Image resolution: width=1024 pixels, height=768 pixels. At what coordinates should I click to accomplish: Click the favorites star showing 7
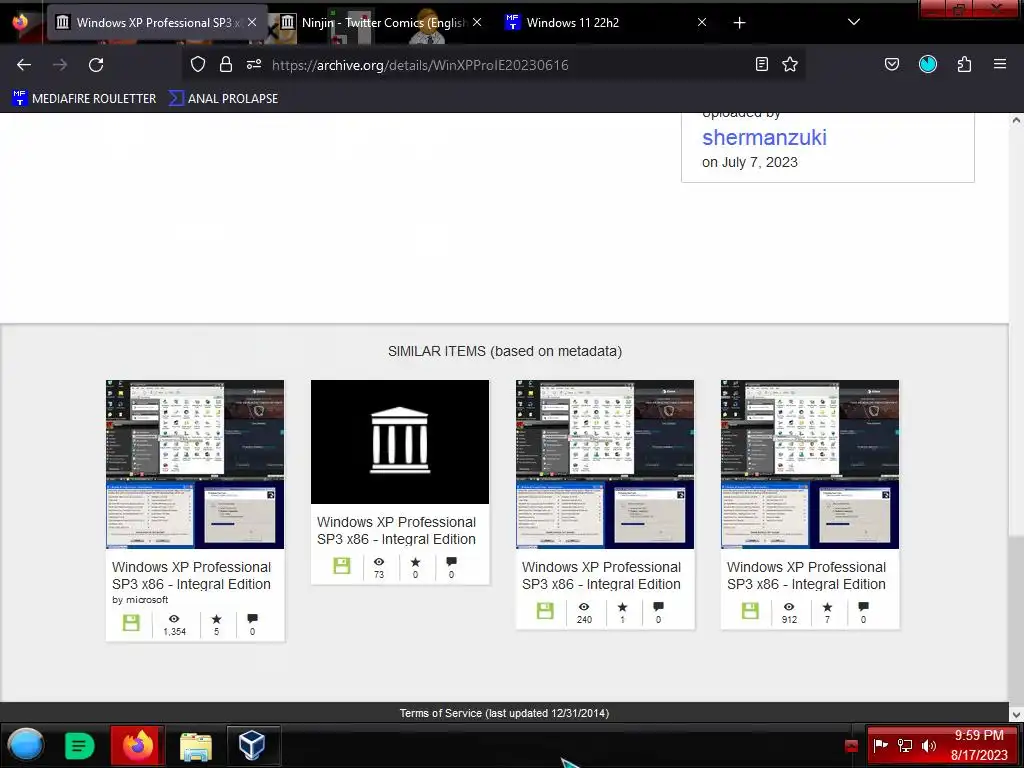click(827, 607)
